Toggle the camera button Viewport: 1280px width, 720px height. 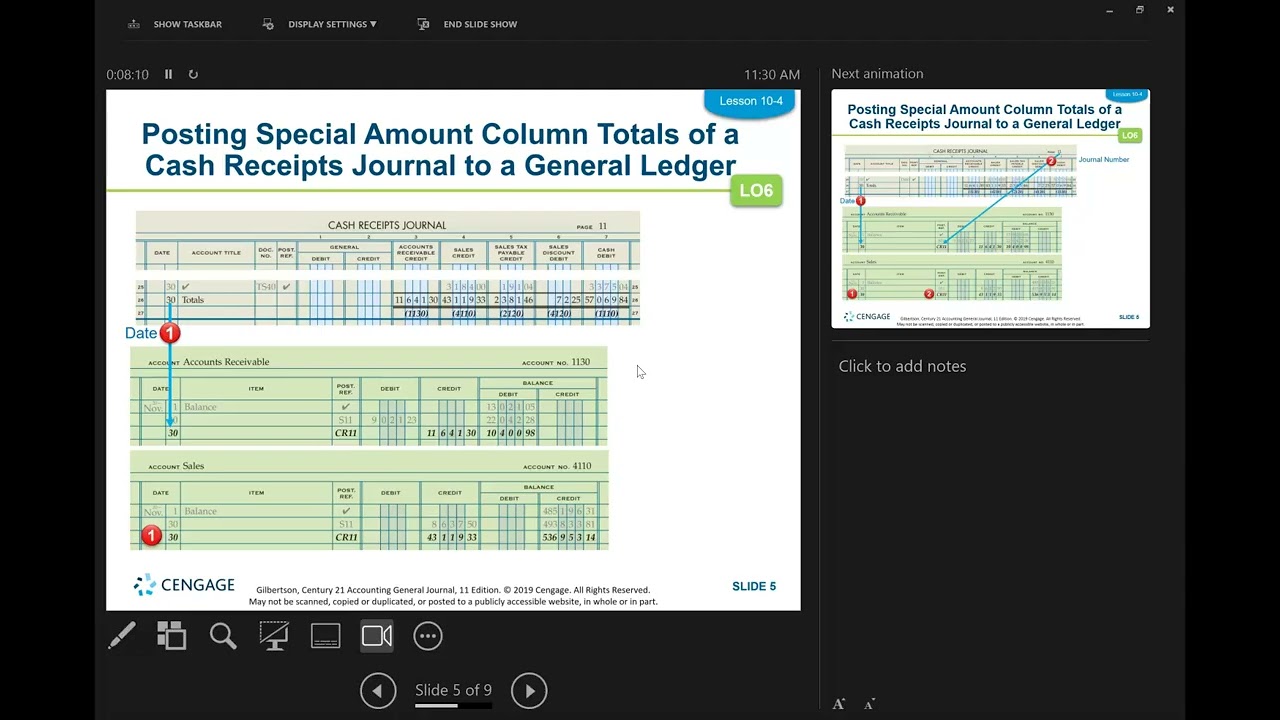377,636
